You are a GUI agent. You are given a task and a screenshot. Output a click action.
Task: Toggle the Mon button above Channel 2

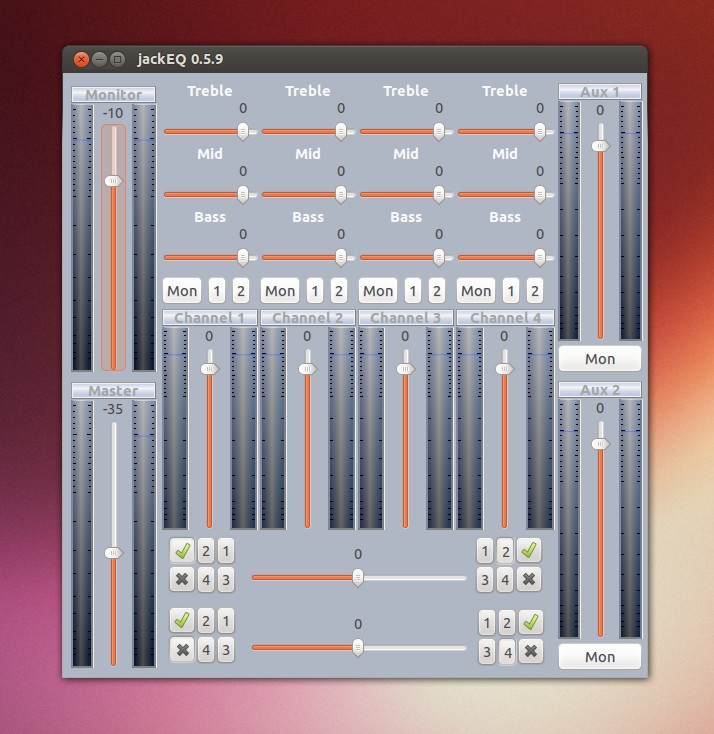point(280,291)
